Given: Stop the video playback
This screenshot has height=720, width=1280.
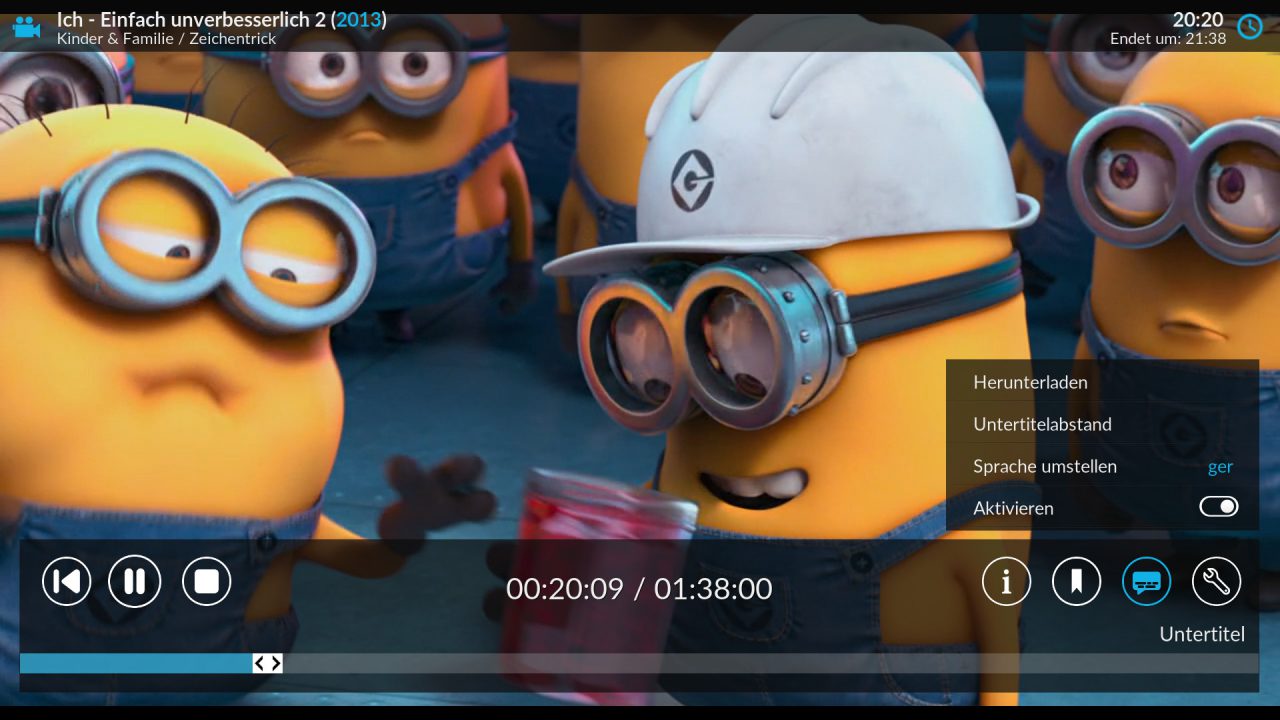Looking at the screenshot, I should 206,581.
